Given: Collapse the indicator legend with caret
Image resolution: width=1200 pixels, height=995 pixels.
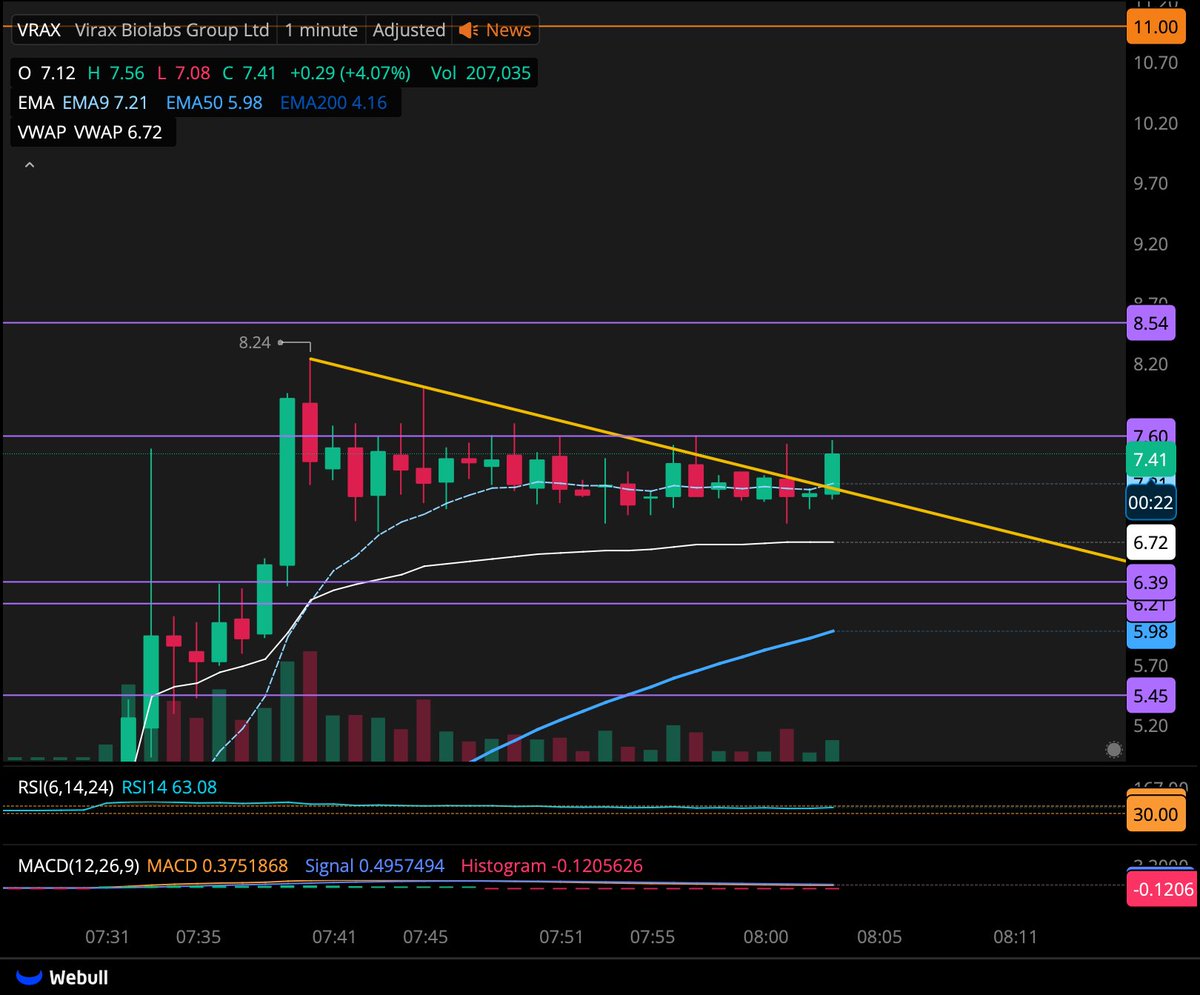Looking at the screenshot, I should (x=29, y=165).
